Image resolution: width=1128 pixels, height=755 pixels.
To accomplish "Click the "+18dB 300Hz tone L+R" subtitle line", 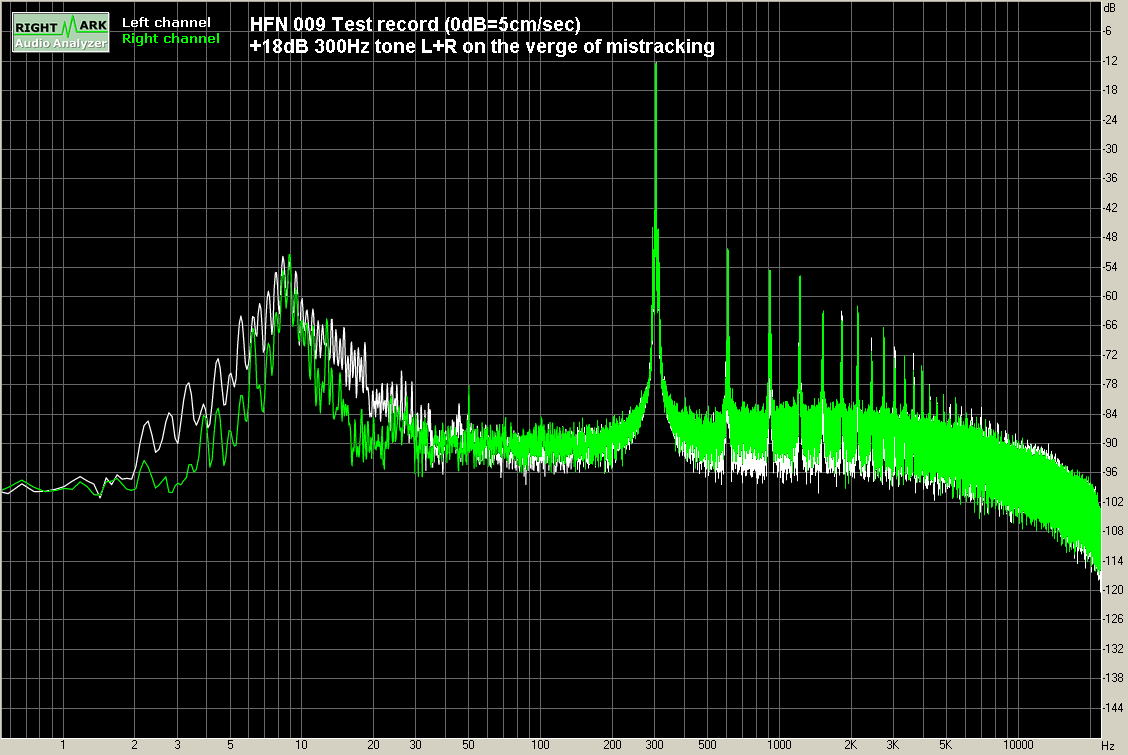I will (x=482, y=47).
